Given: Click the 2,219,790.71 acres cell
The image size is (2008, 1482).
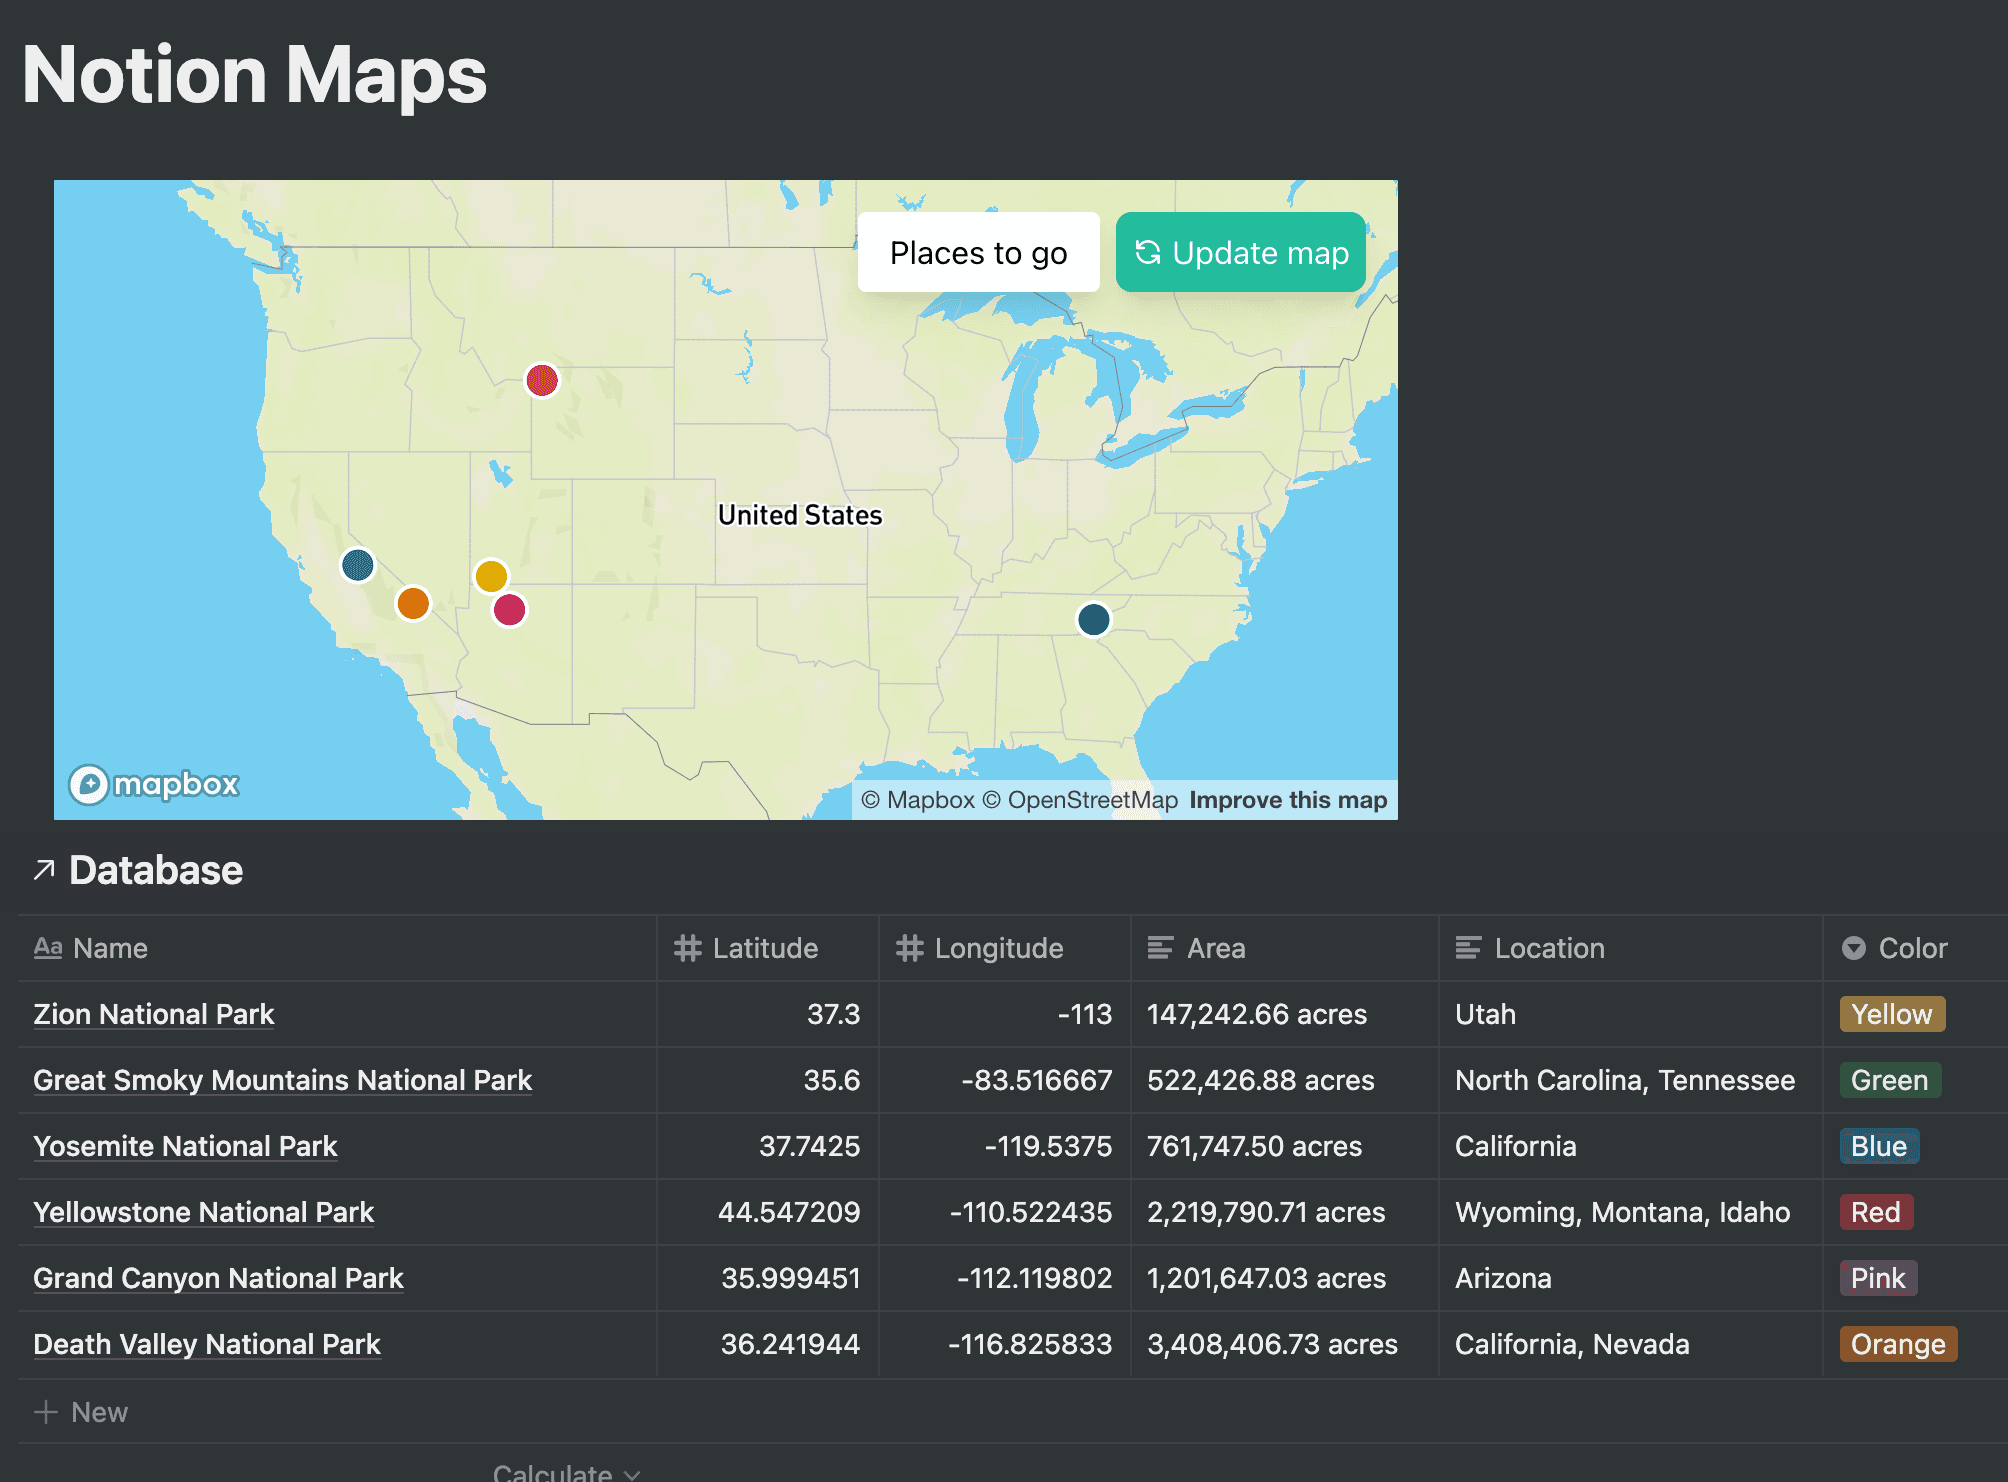Looking at the screenshot, I should [1285, 1212].
